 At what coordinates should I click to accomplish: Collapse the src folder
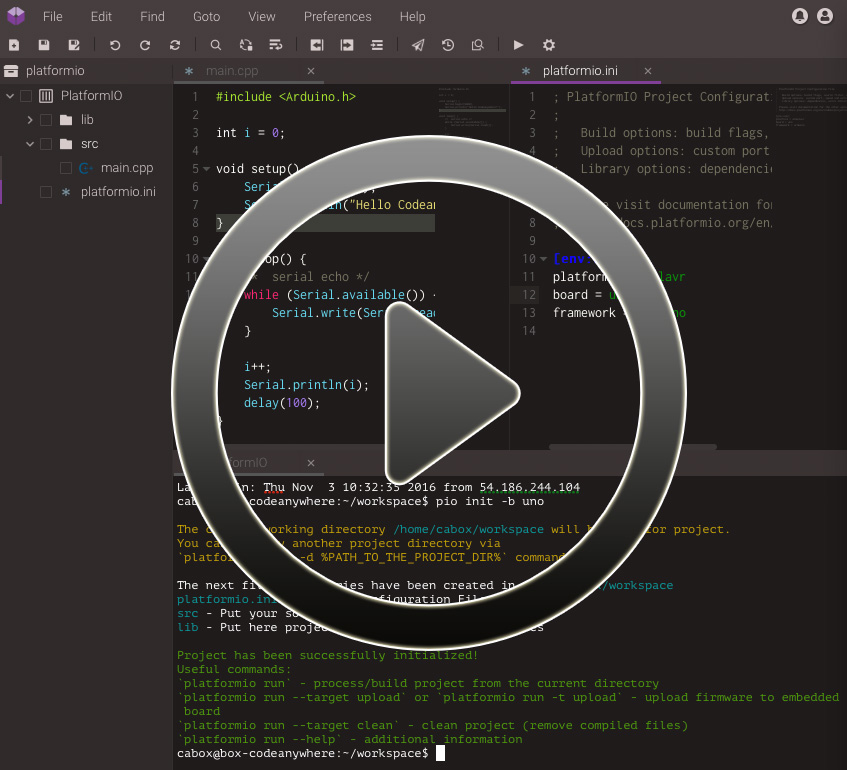point(30,144)
